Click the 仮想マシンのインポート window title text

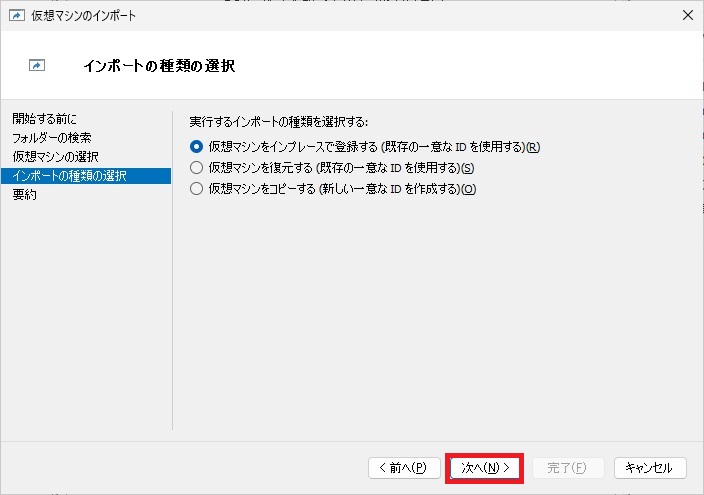point(84,15)
